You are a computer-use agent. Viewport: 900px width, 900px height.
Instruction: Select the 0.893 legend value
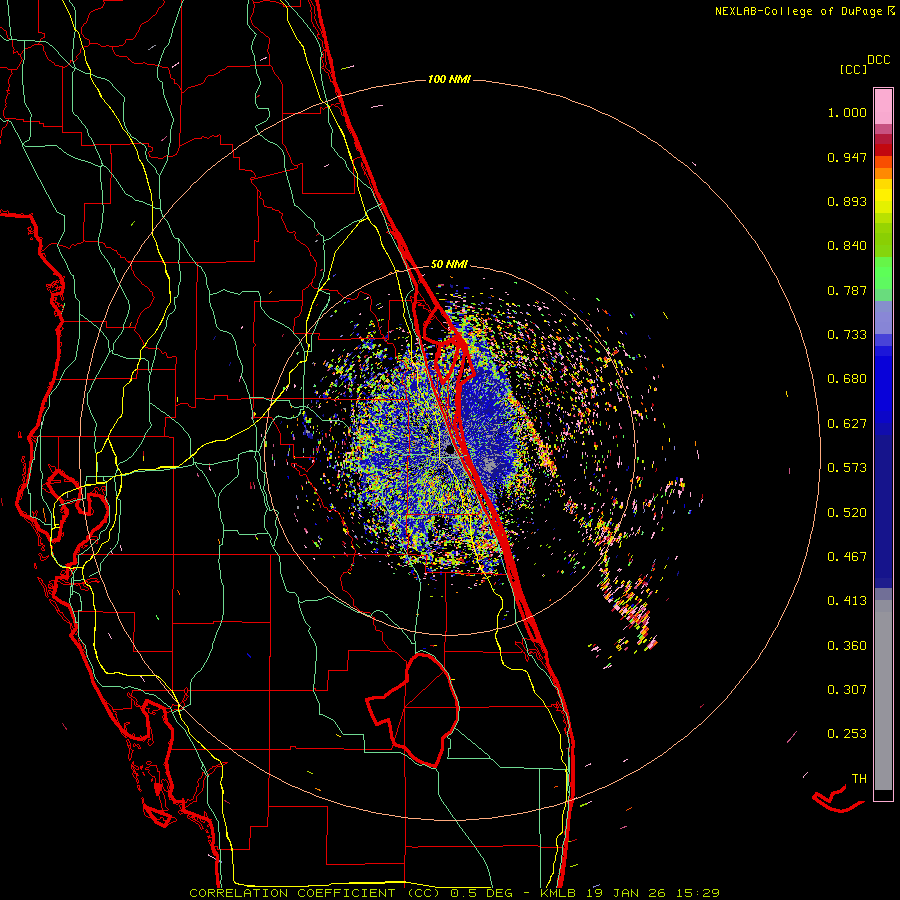pyautogui.click(x=847, y=201)
